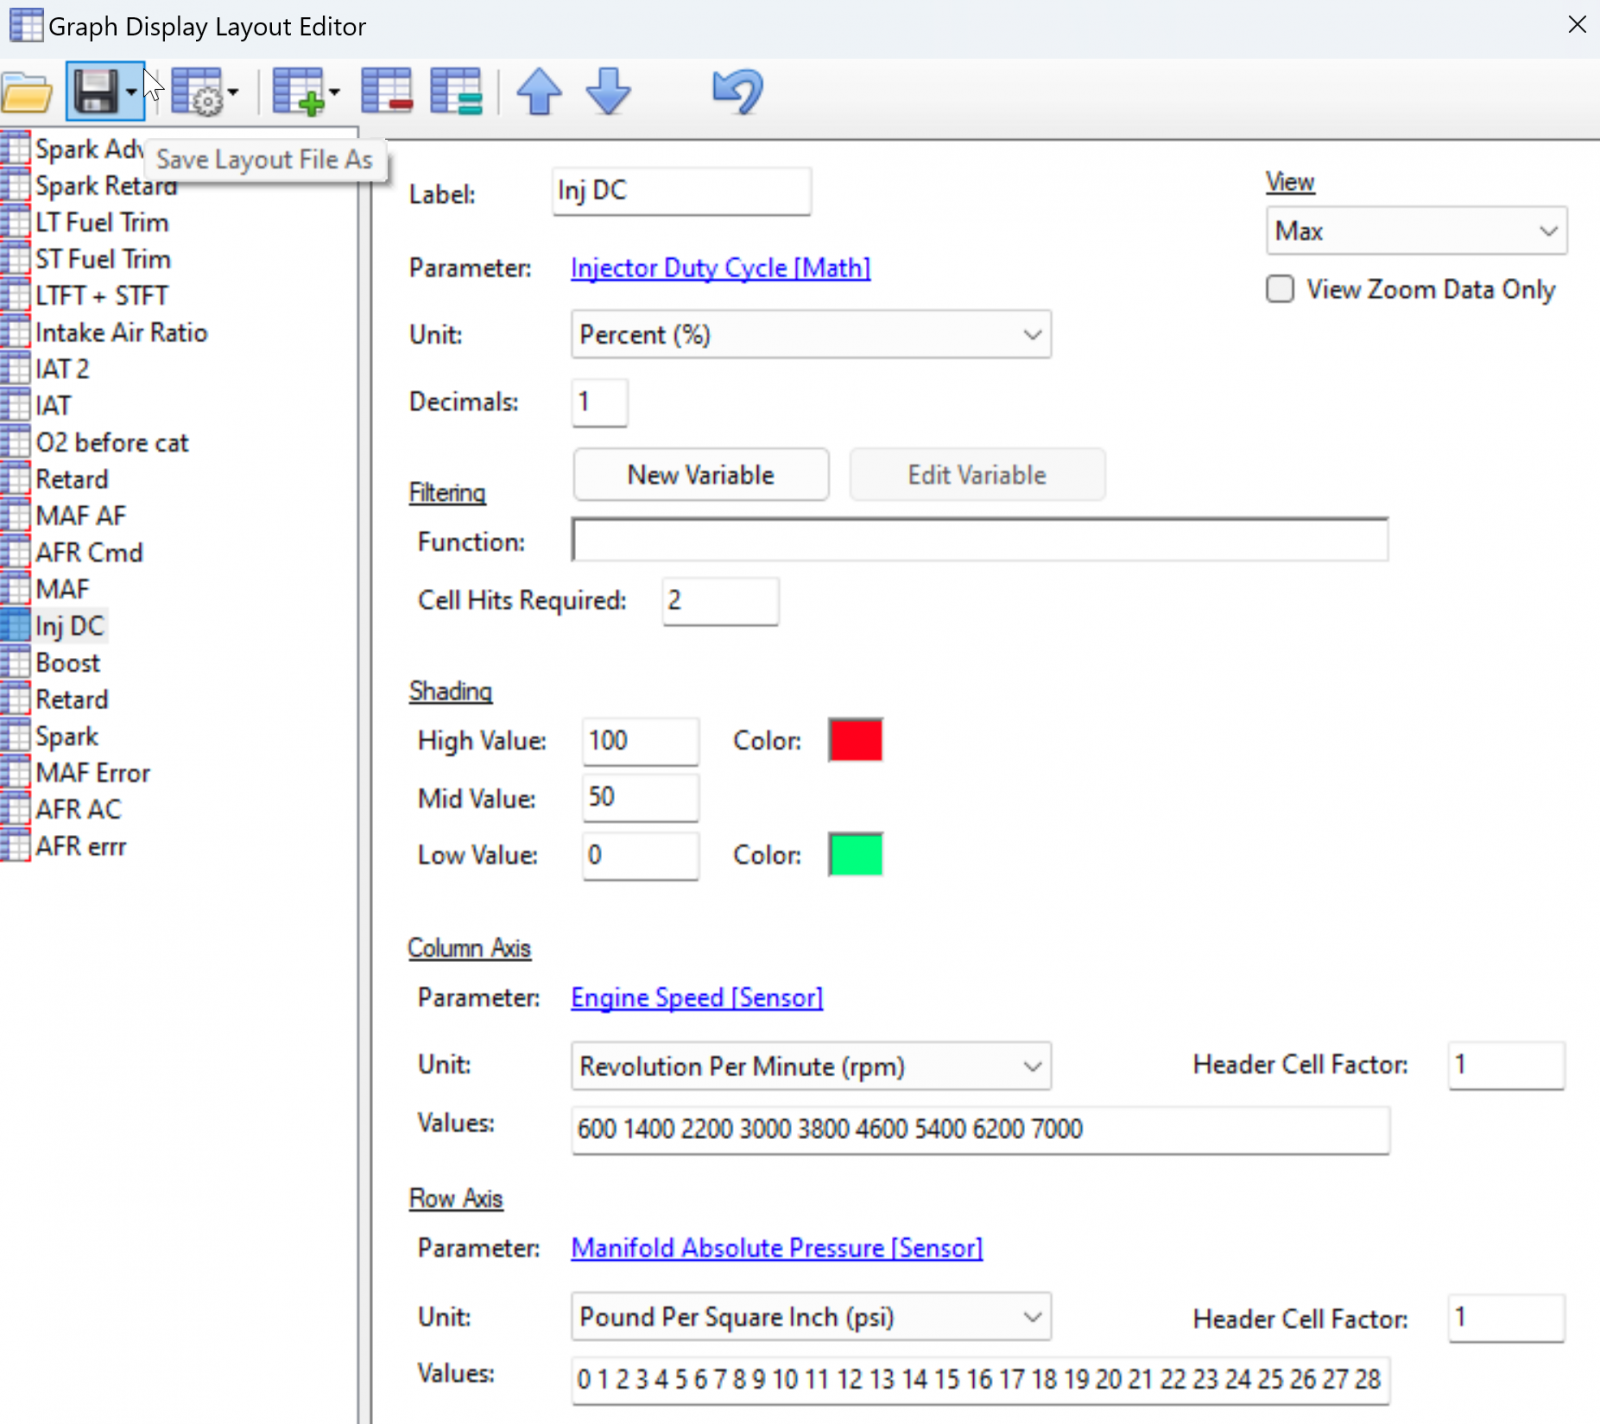The image size is (1600, 1424).
Task: Click the Save Layout floppy disk icon
Action: 96,92
